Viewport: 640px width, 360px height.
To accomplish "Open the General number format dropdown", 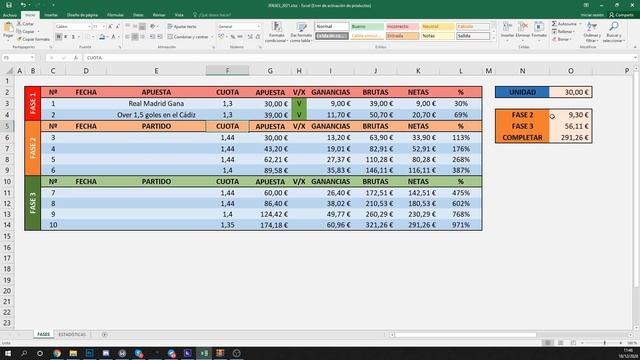I will 258,27.
